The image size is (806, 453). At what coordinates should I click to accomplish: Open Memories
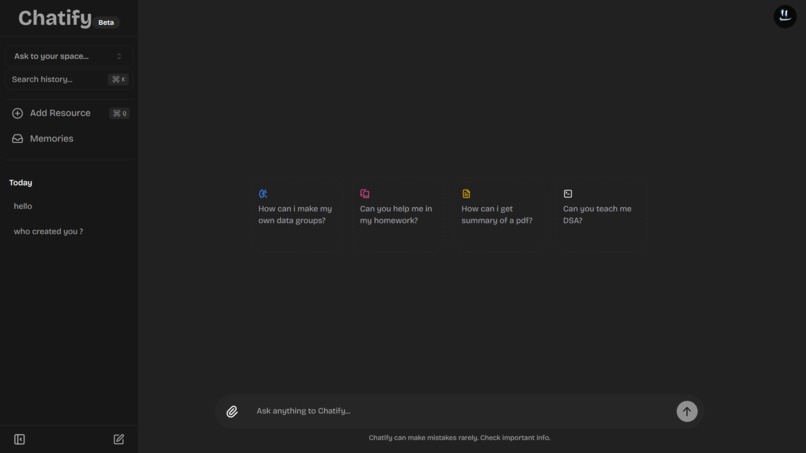click(69, 139)
